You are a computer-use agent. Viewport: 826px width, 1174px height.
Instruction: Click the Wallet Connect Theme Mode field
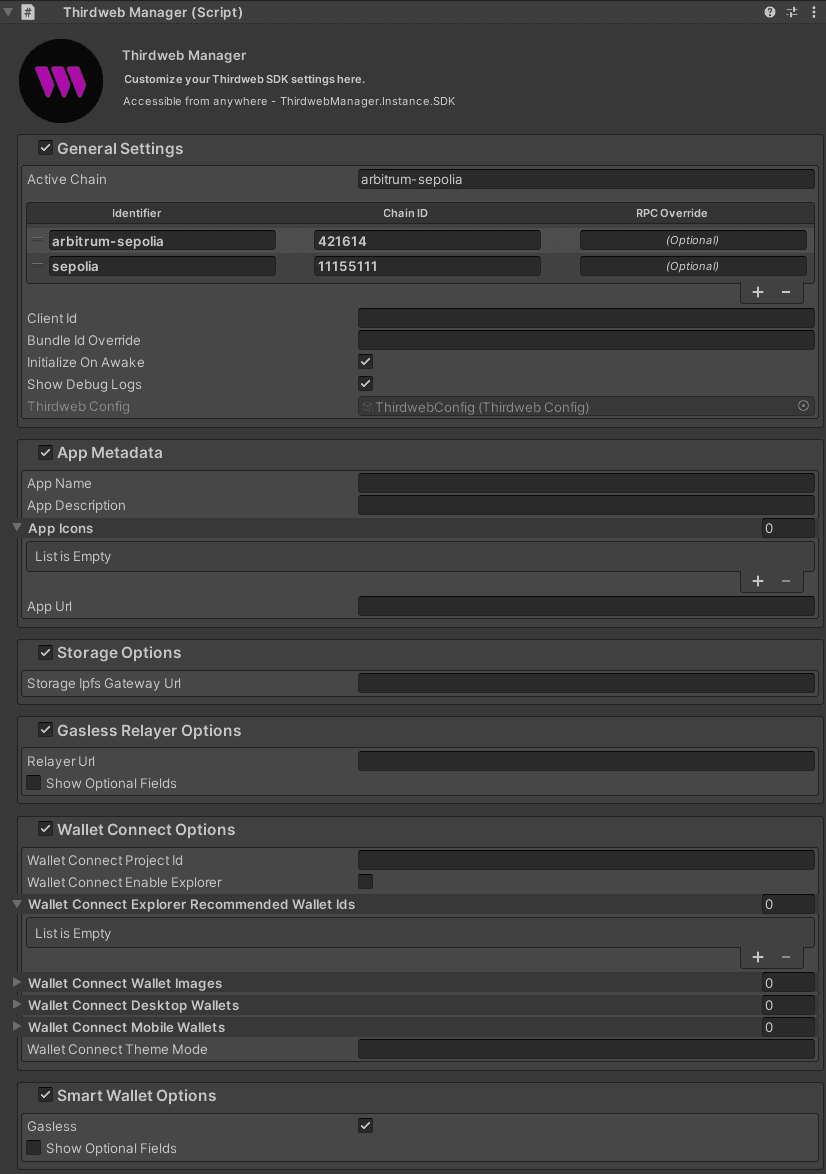(x=586, y=1049)
